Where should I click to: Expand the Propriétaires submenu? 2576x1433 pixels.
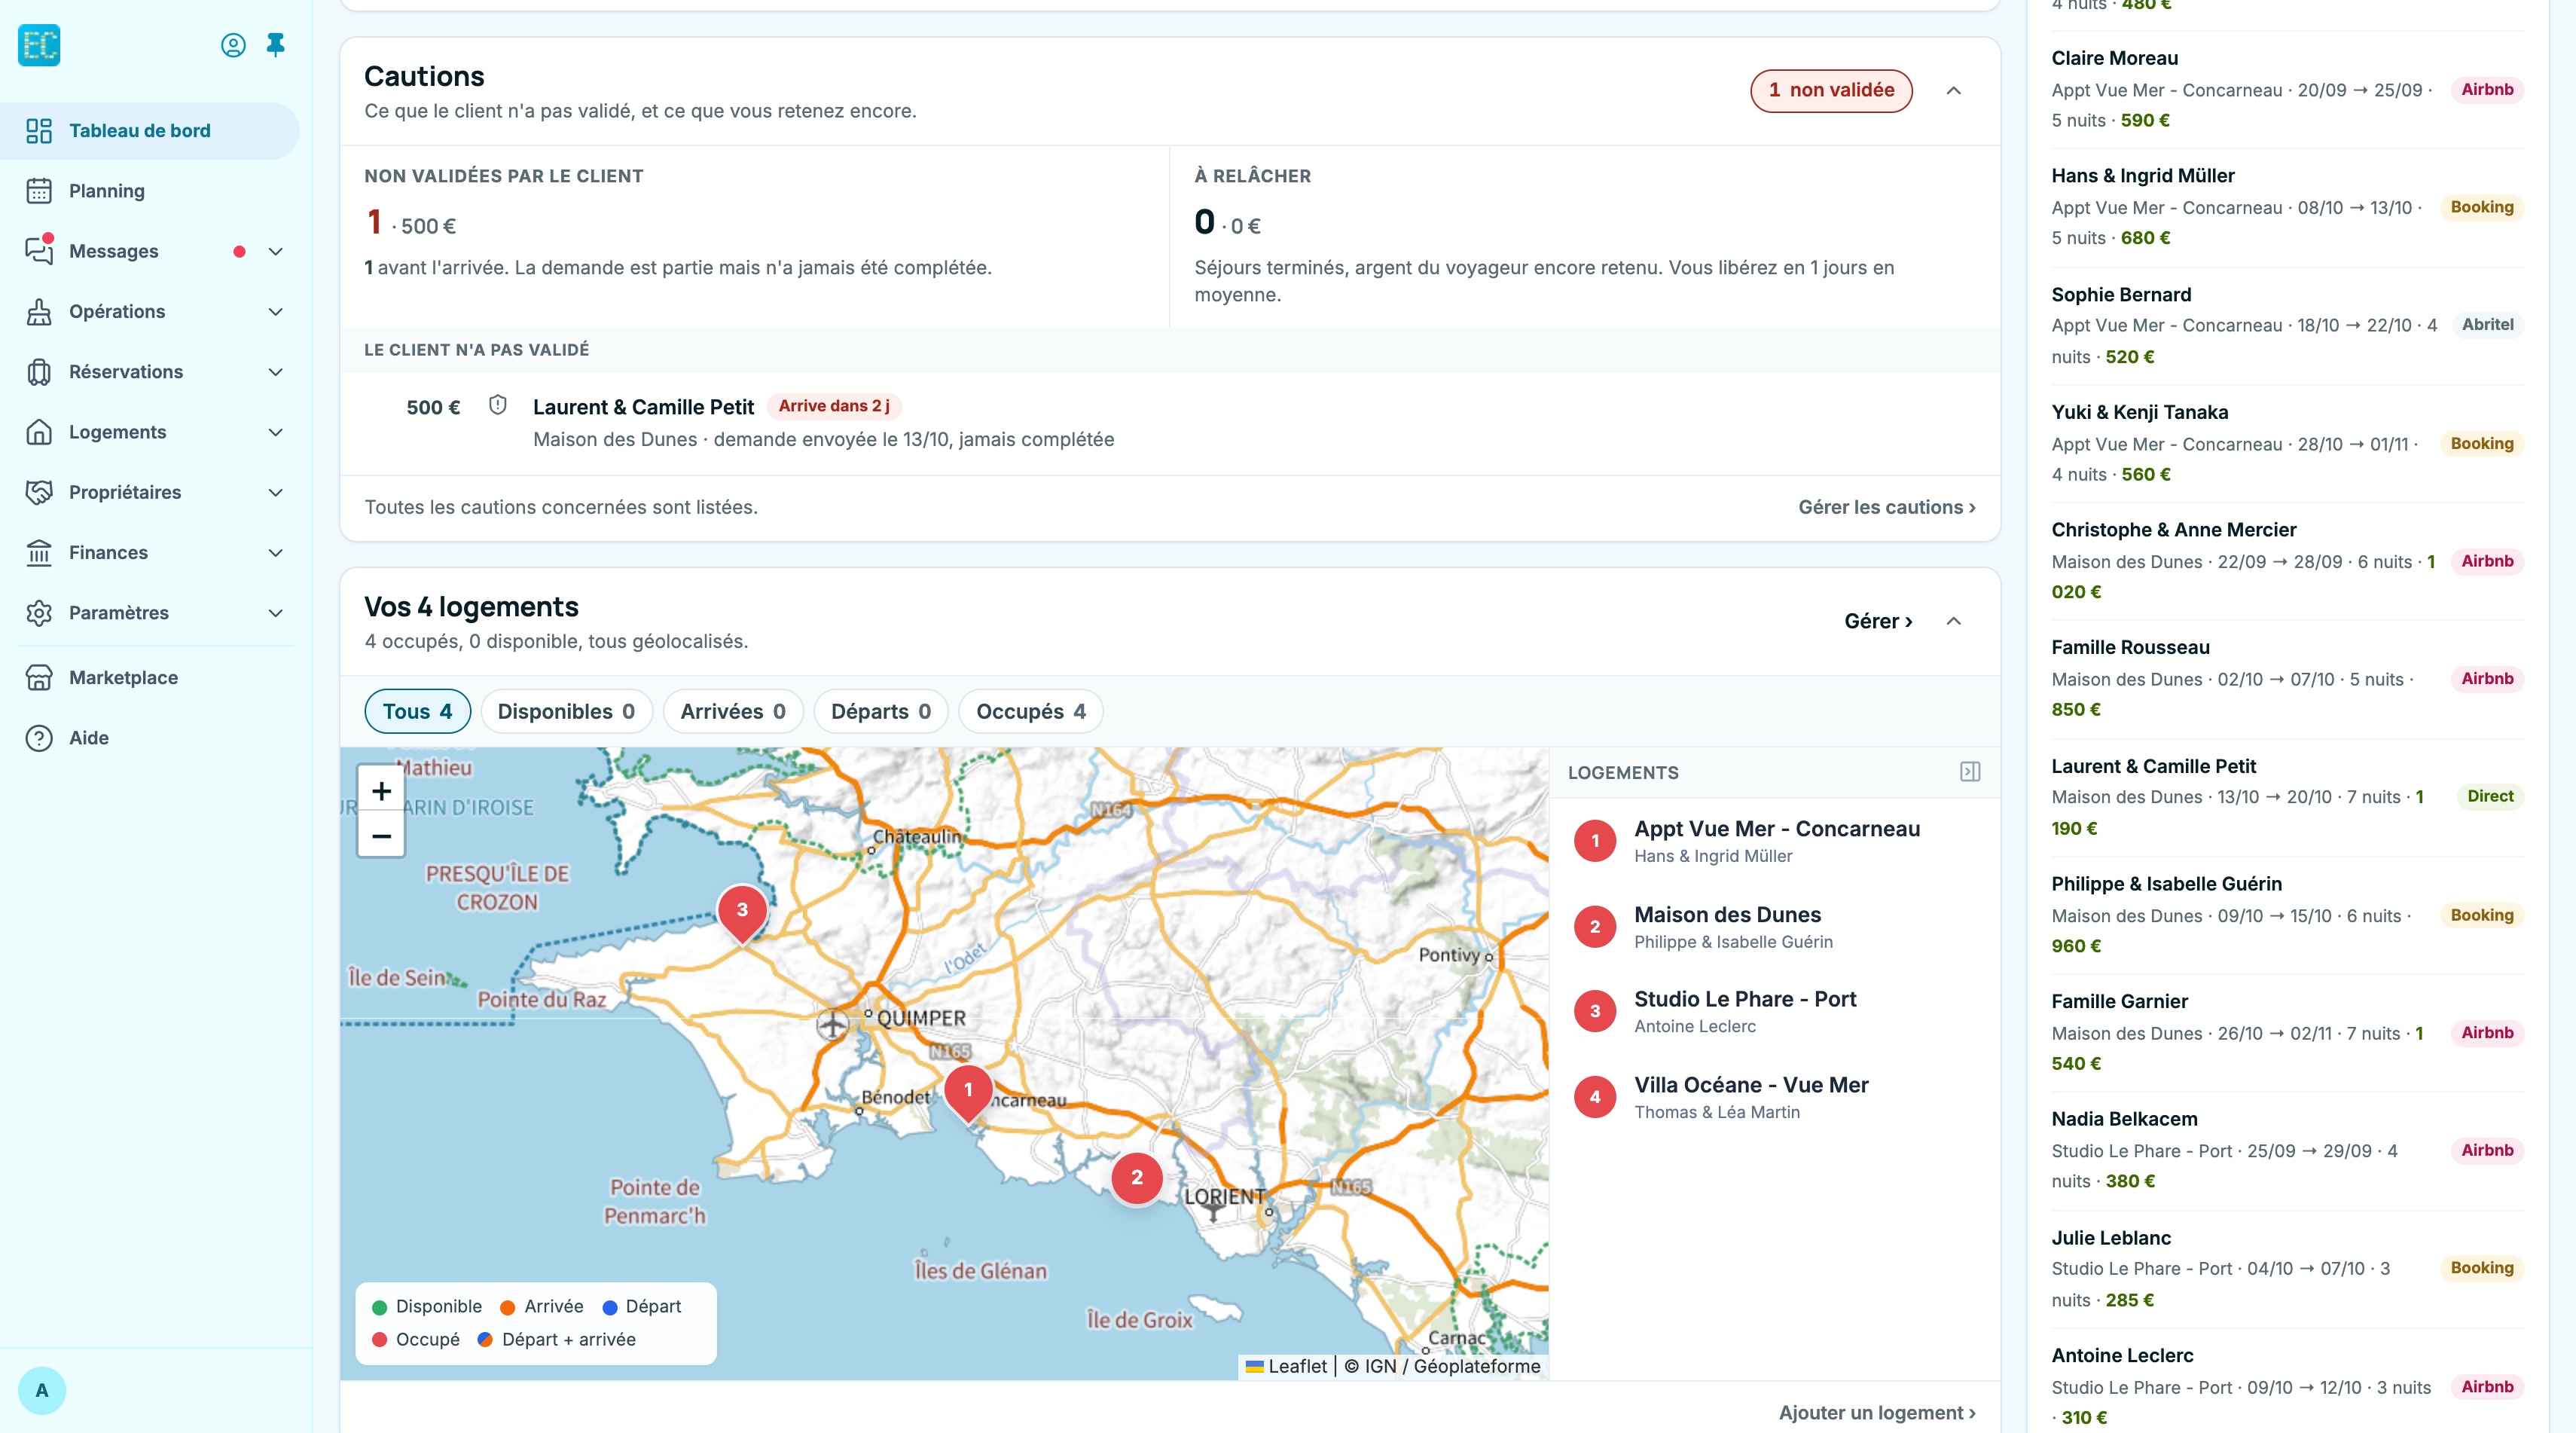tap(276, 493)
